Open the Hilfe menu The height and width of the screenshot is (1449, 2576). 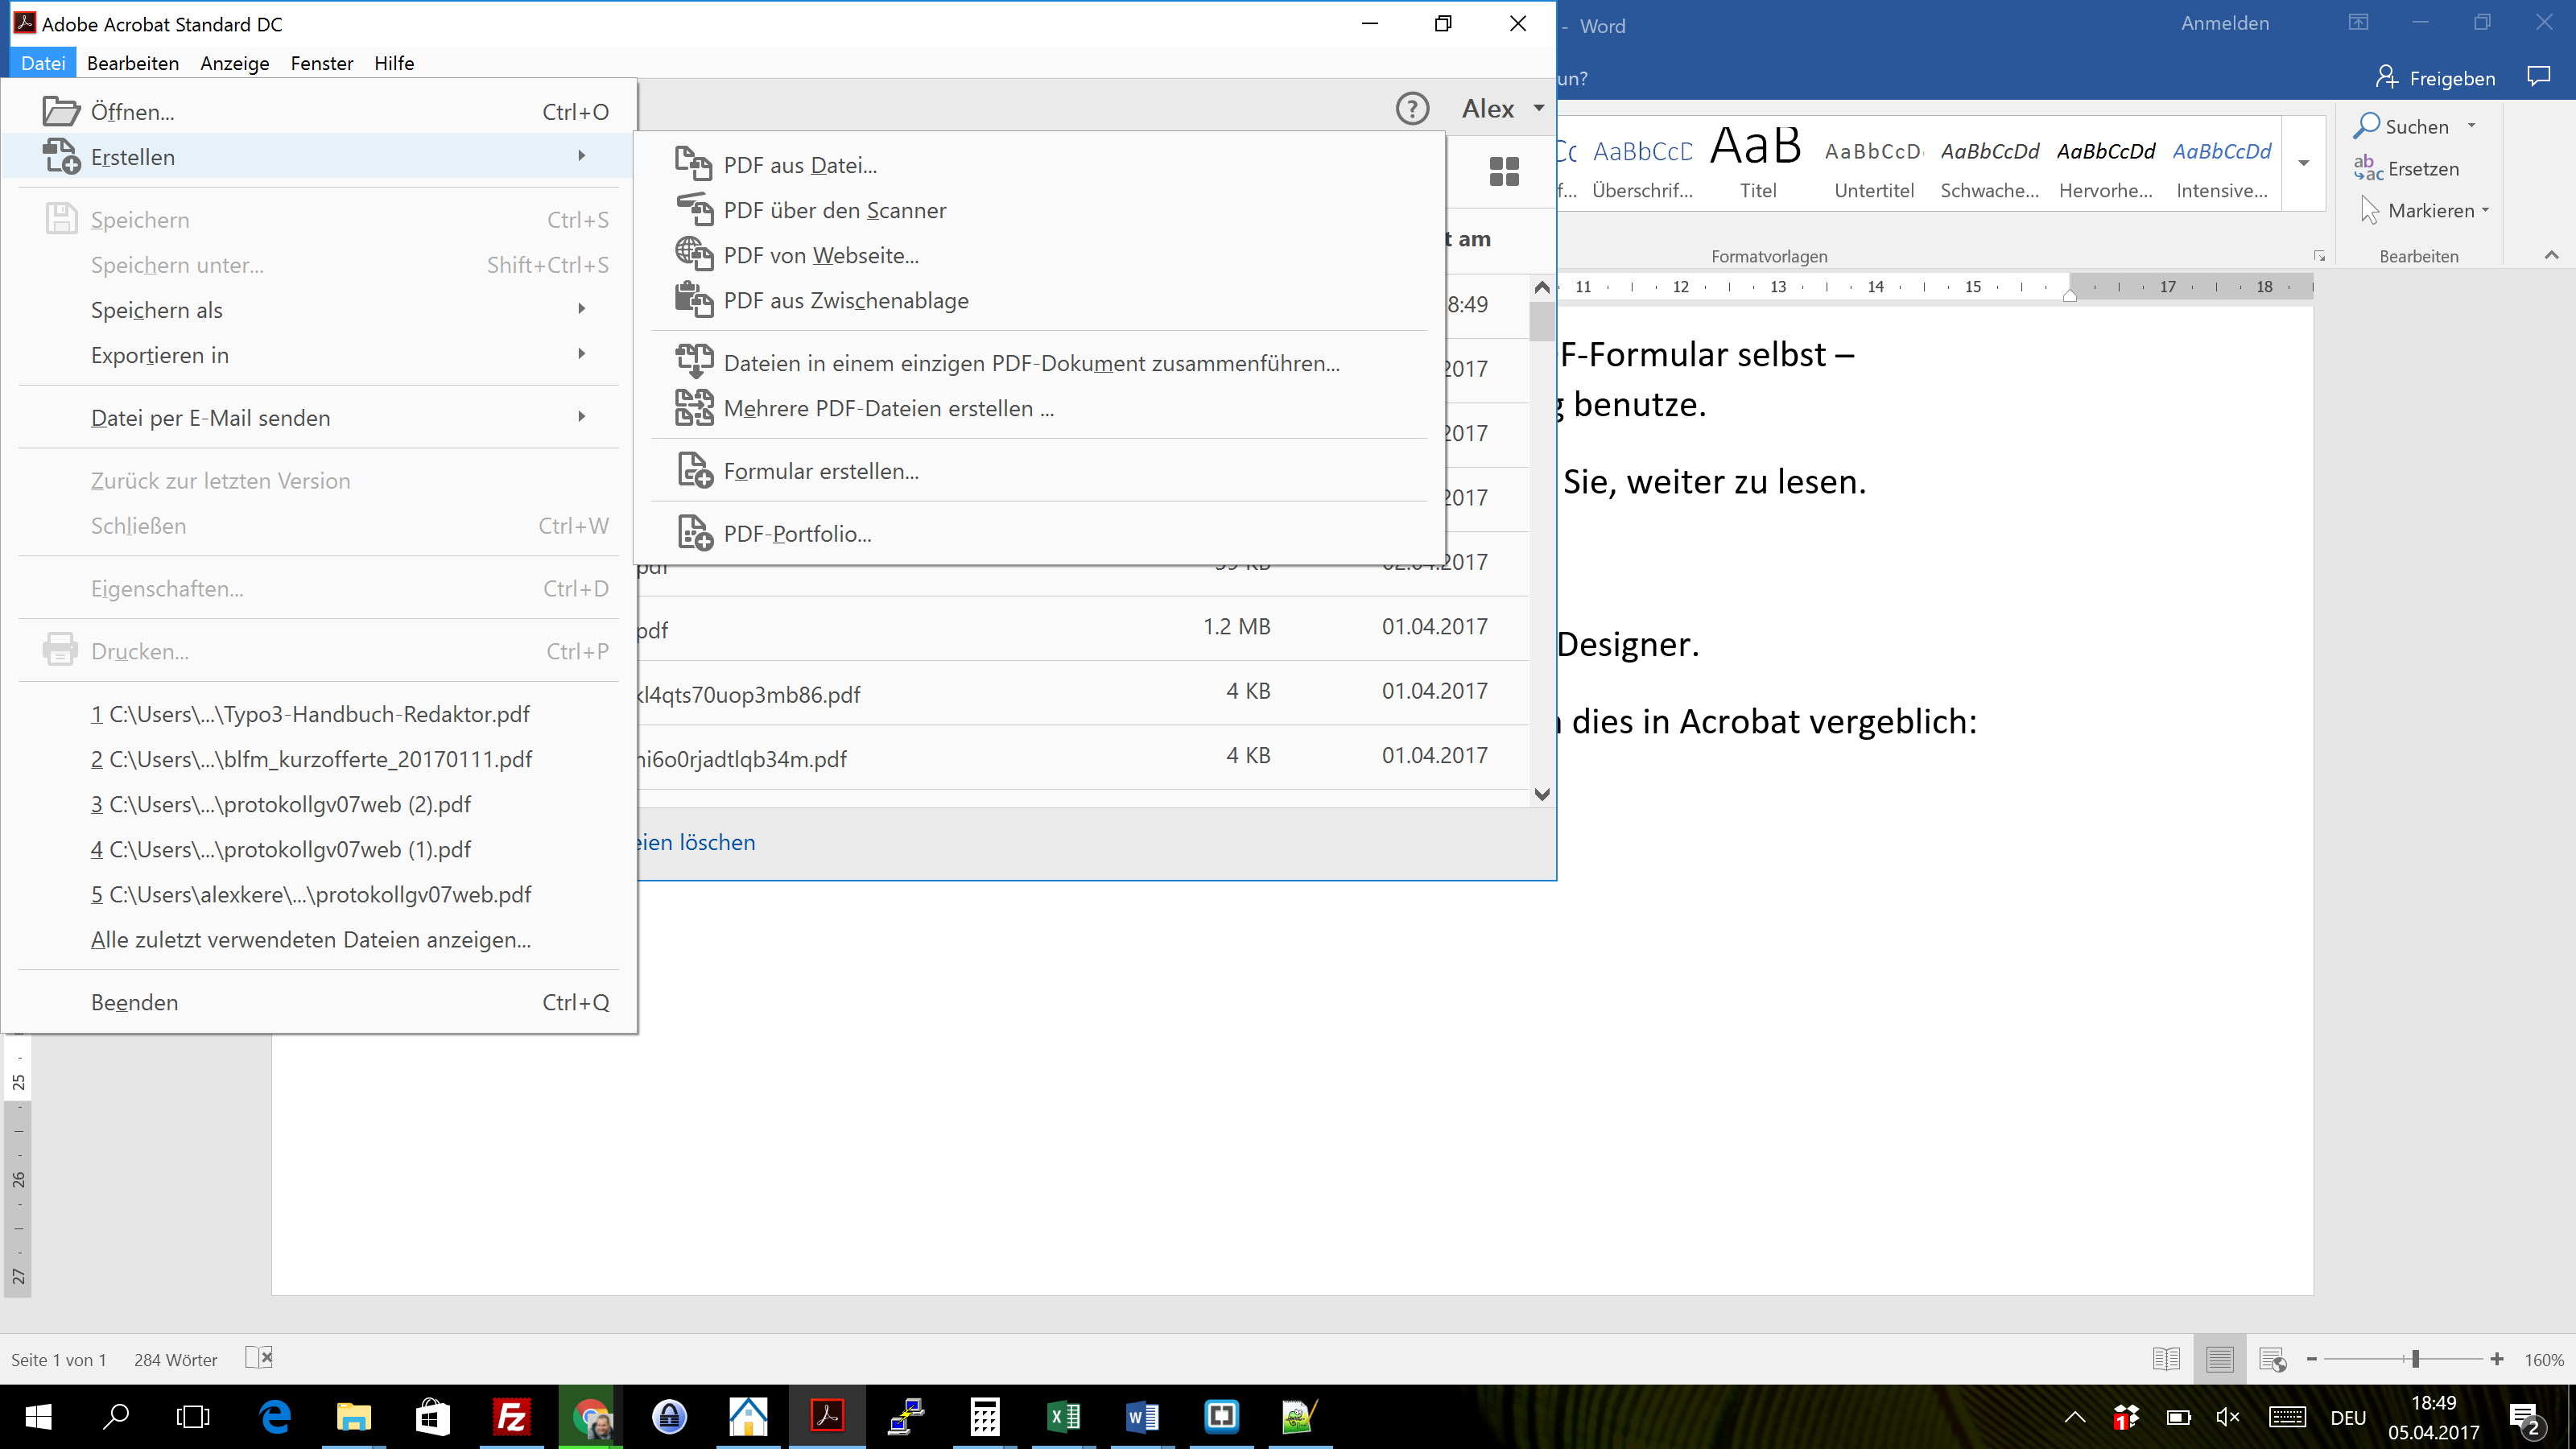tap(394, 62)
